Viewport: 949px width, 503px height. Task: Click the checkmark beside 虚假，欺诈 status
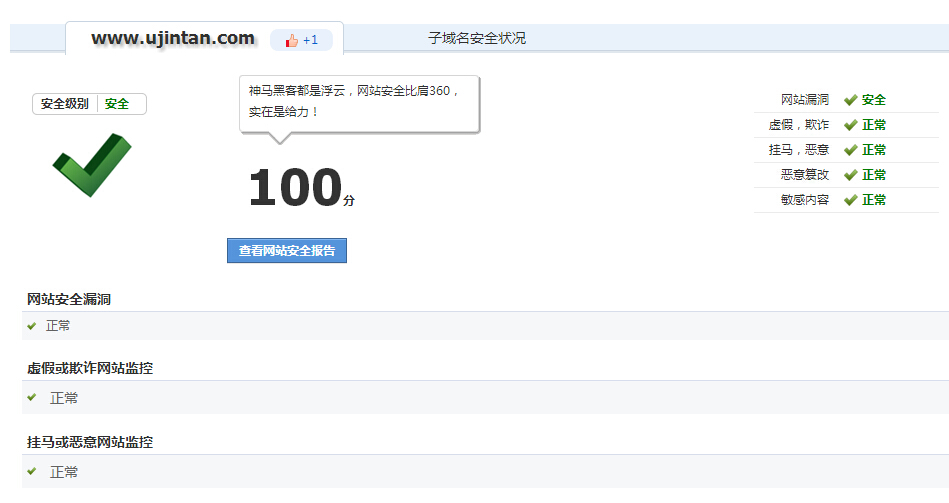pyautogui.click(x=850, y=125)
